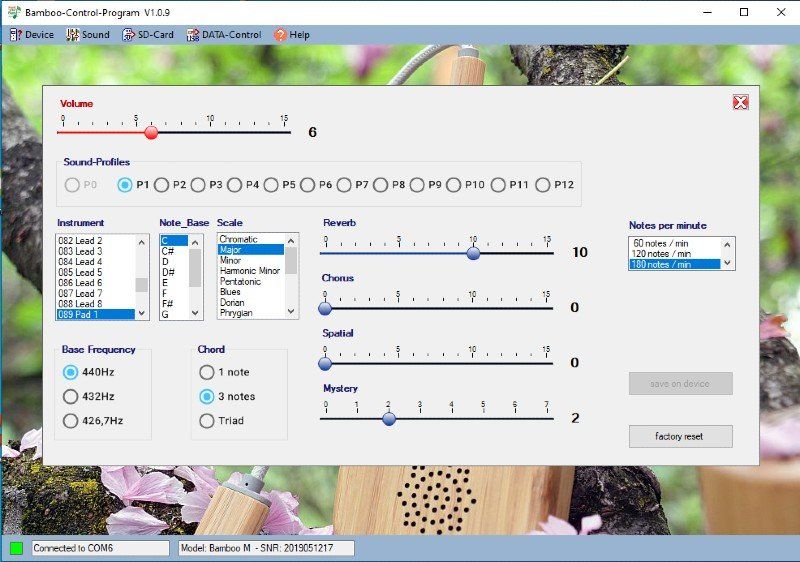The width and height of the screenshot is (800, 562).
Task: Click the green connection status indicator
Action: tap(16, 548)
